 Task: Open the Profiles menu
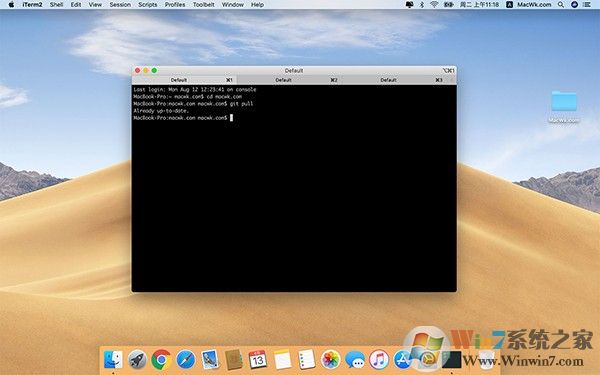(175, 5)
